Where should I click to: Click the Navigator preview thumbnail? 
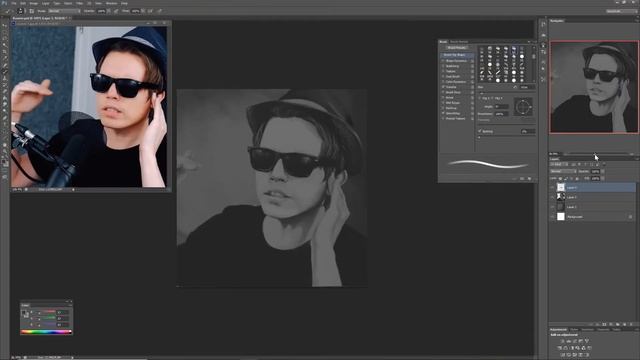[594, 87]
